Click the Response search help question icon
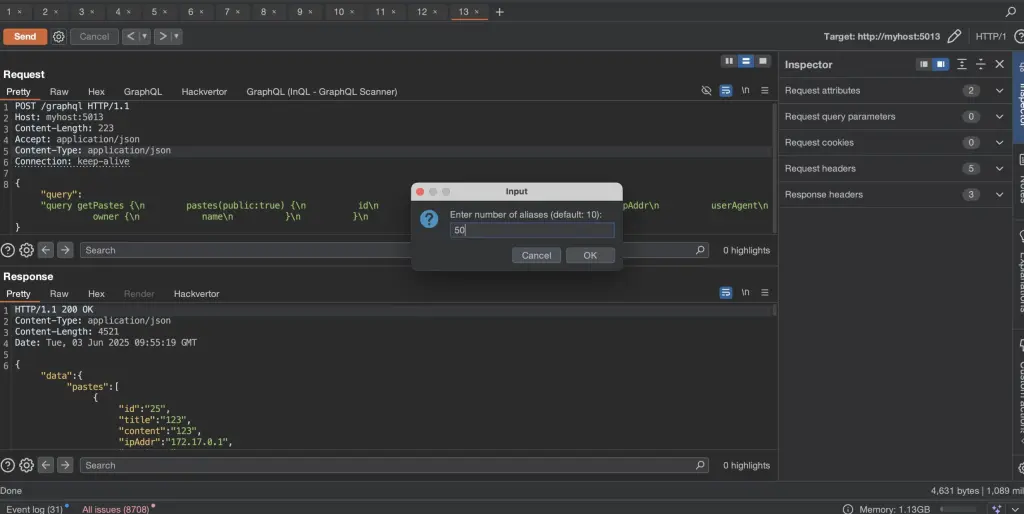This screenshot has width=1024, height=514. 8,465
